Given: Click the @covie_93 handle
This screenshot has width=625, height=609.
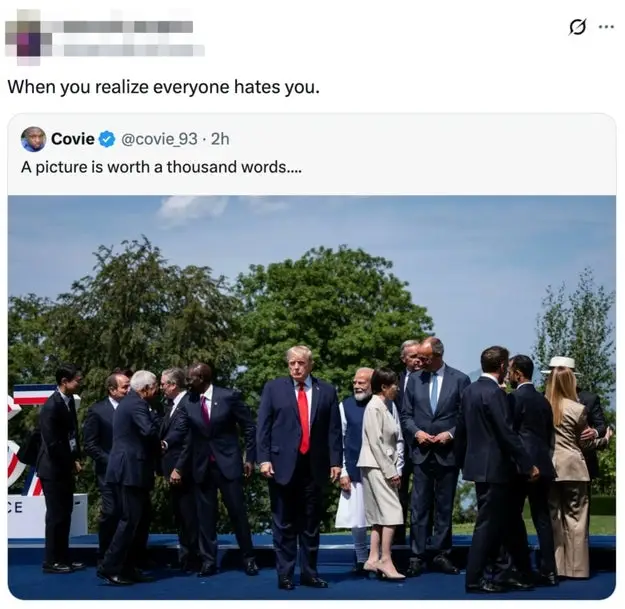Looking at the screenshot, I should tap(159, 139).
